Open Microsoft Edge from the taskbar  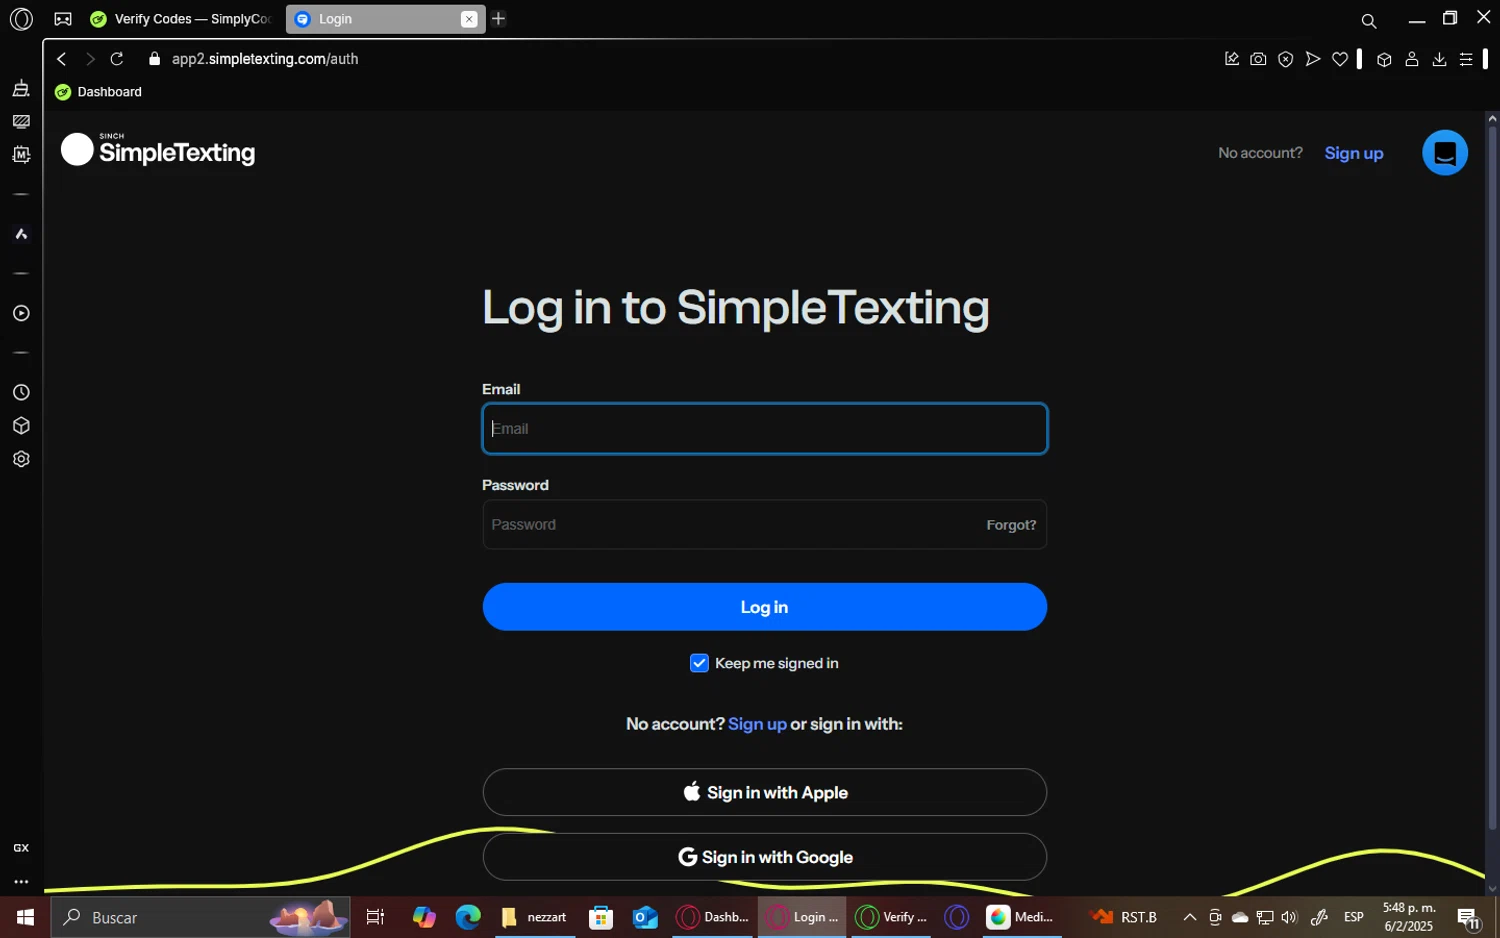click(x=468, y=917)
